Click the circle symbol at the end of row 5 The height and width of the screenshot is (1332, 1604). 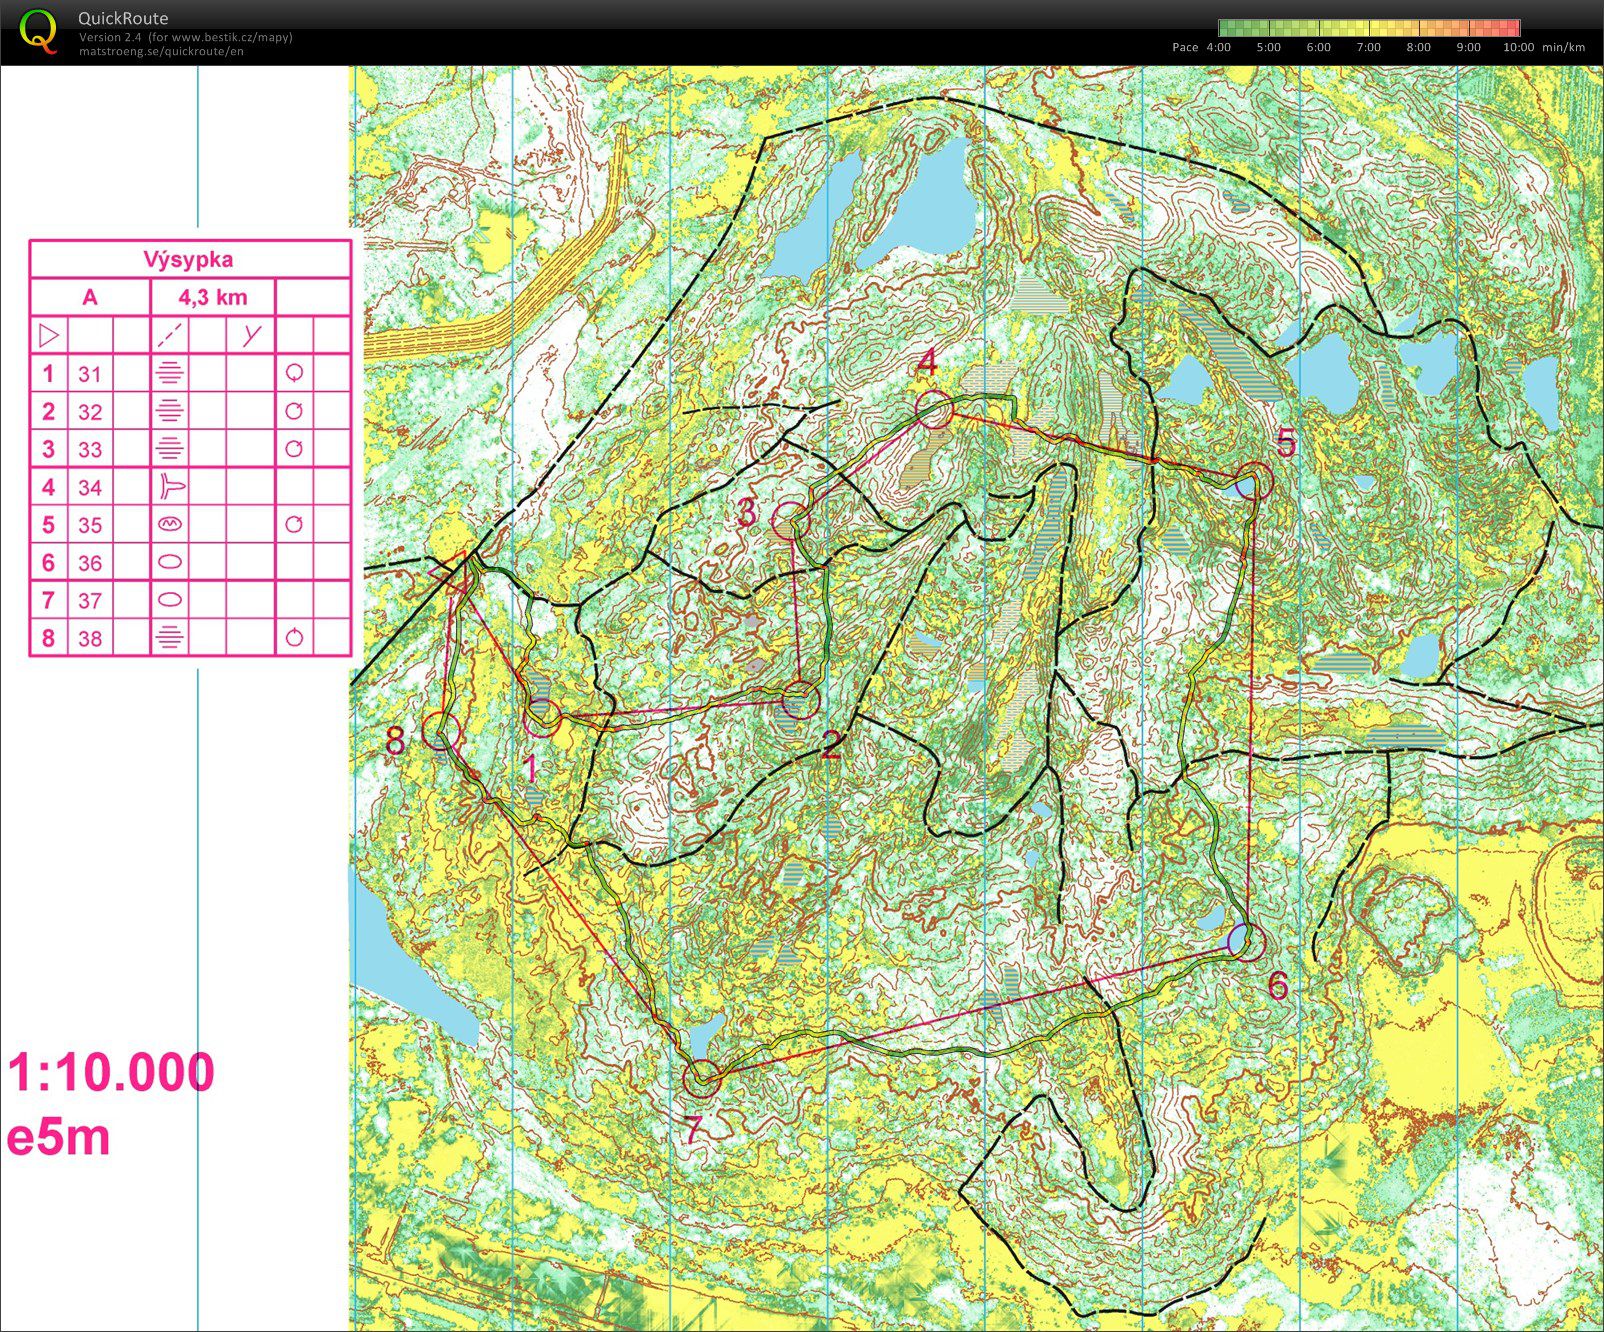(x=294, y=524)
